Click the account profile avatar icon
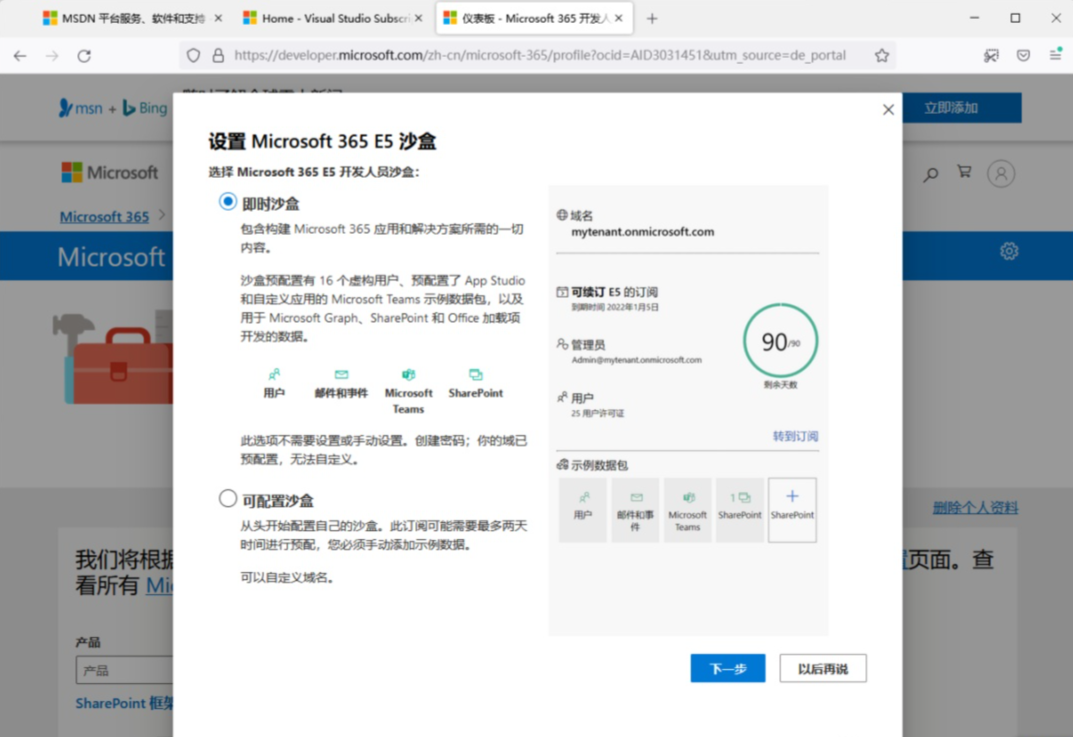 point(1000,174)
